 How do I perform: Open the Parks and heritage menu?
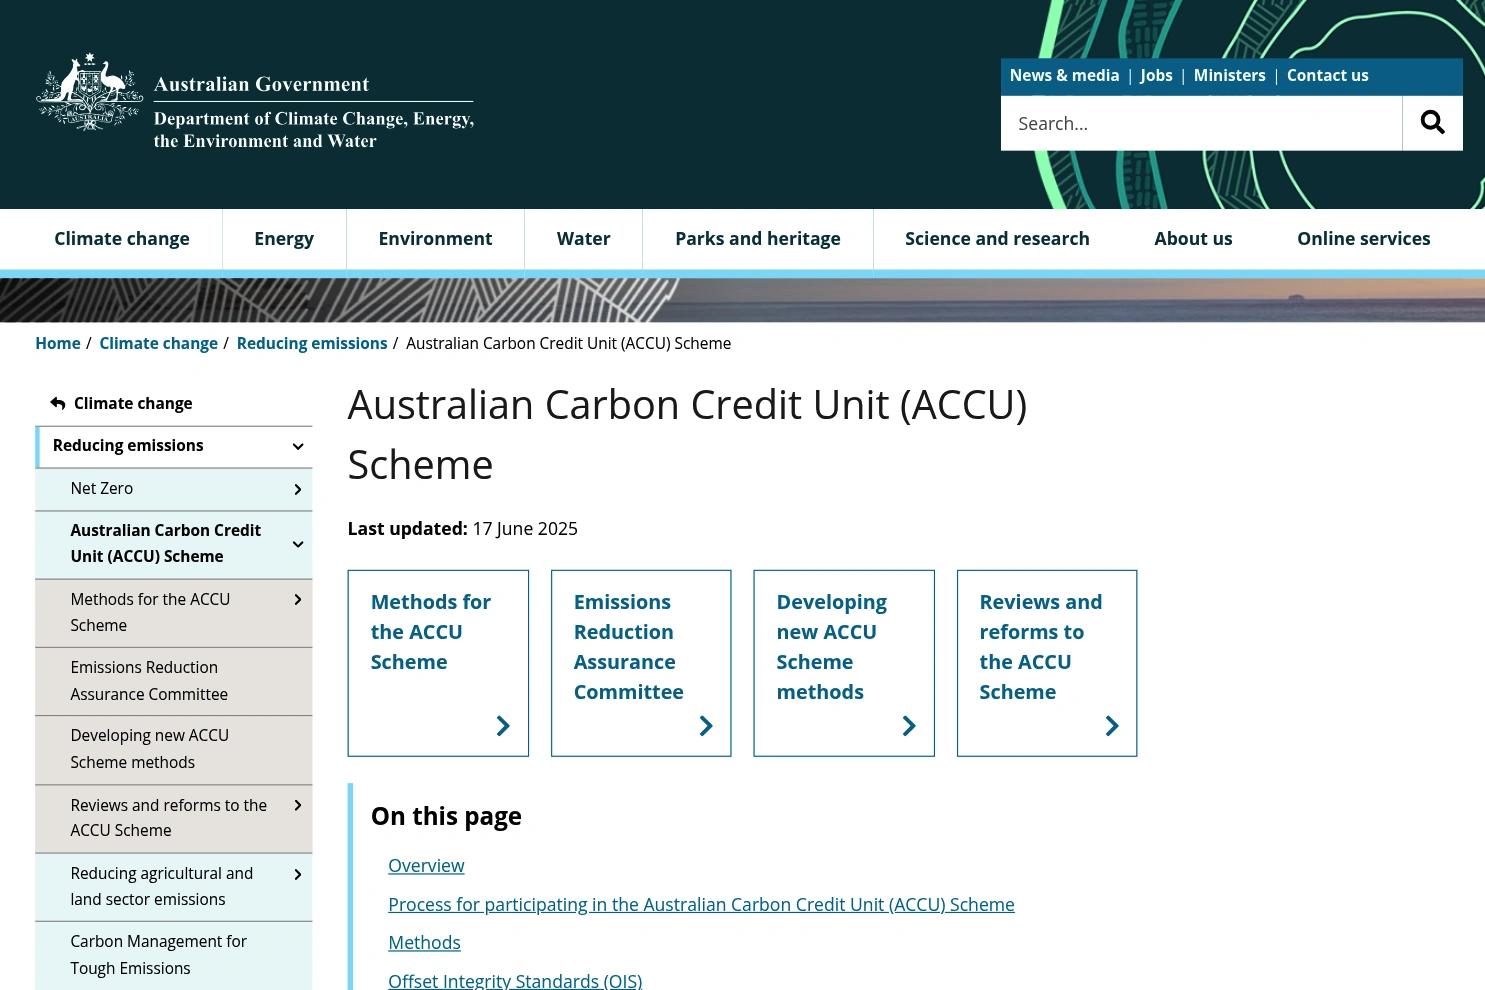pos(757,238)
